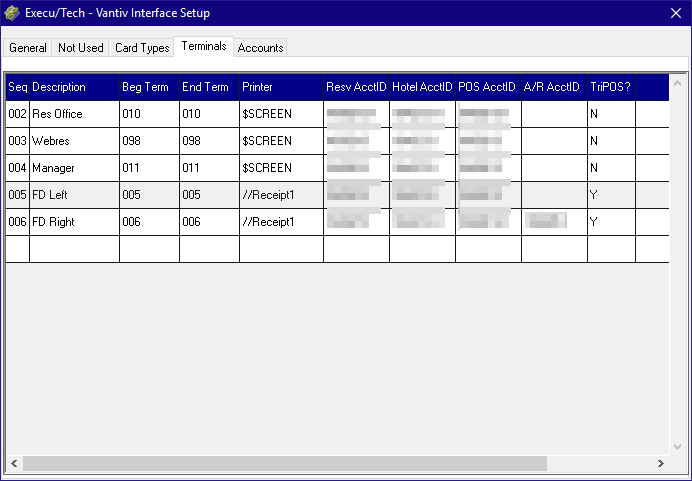The image size is (692, 481).
Task: Click the End Term column header
Action: tap(209, 87)
